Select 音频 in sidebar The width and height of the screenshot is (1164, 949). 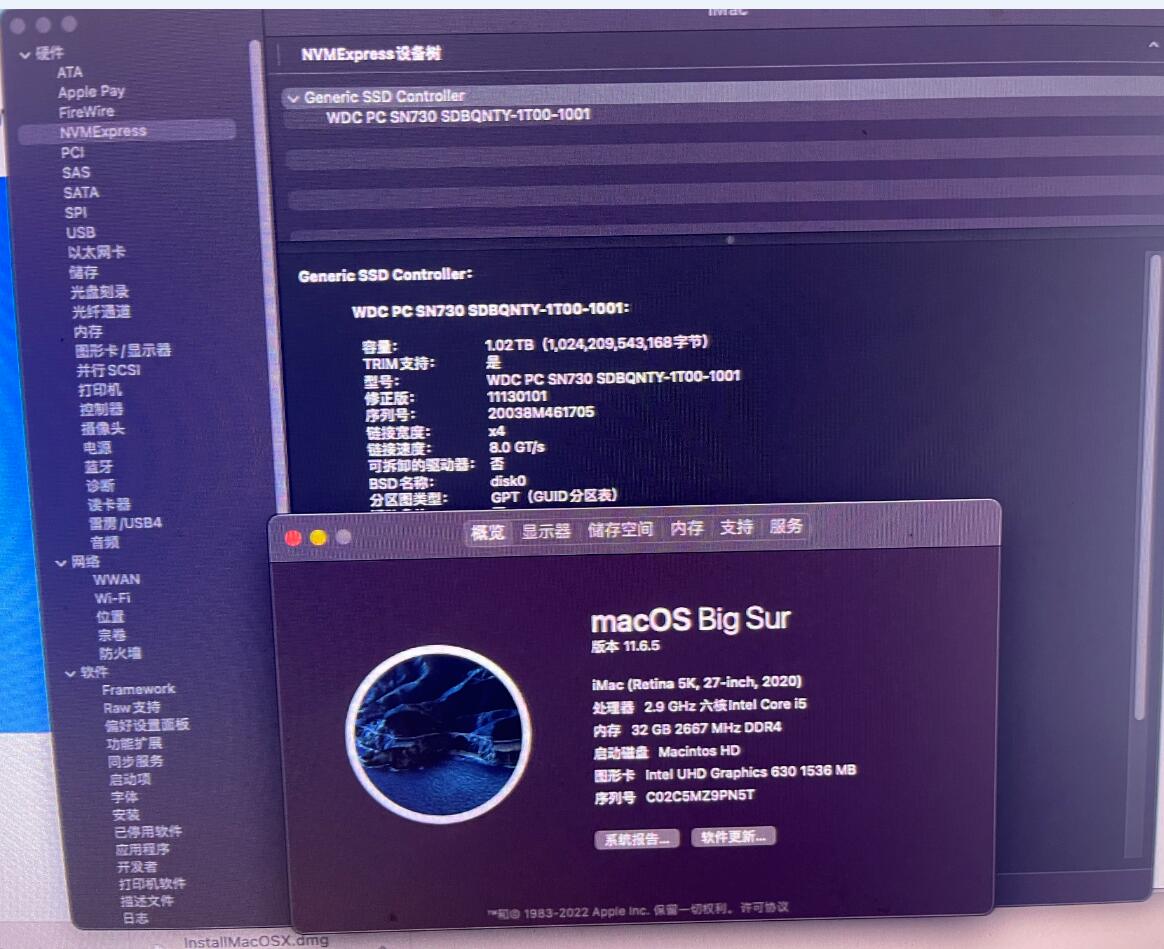click(105, 542)
